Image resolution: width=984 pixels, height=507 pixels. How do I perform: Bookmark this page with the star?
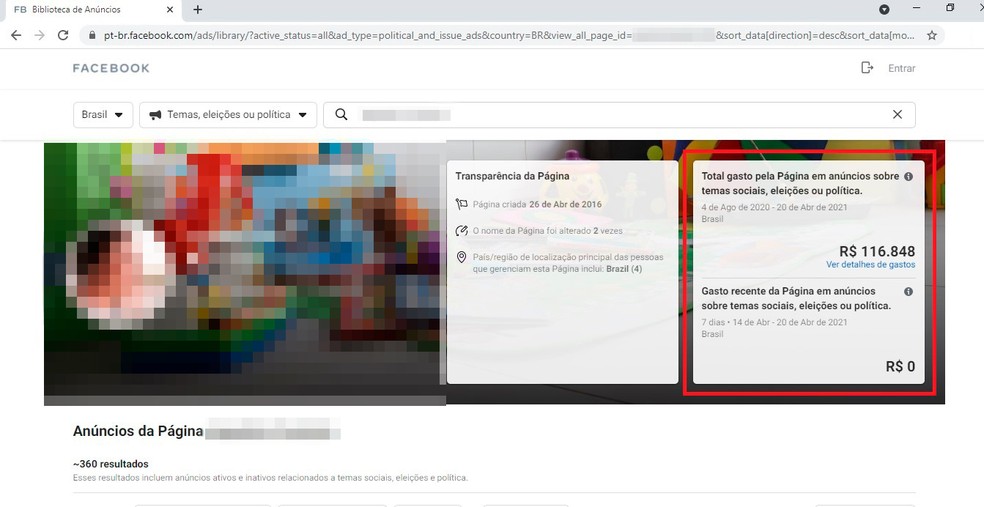pos(932,35)
